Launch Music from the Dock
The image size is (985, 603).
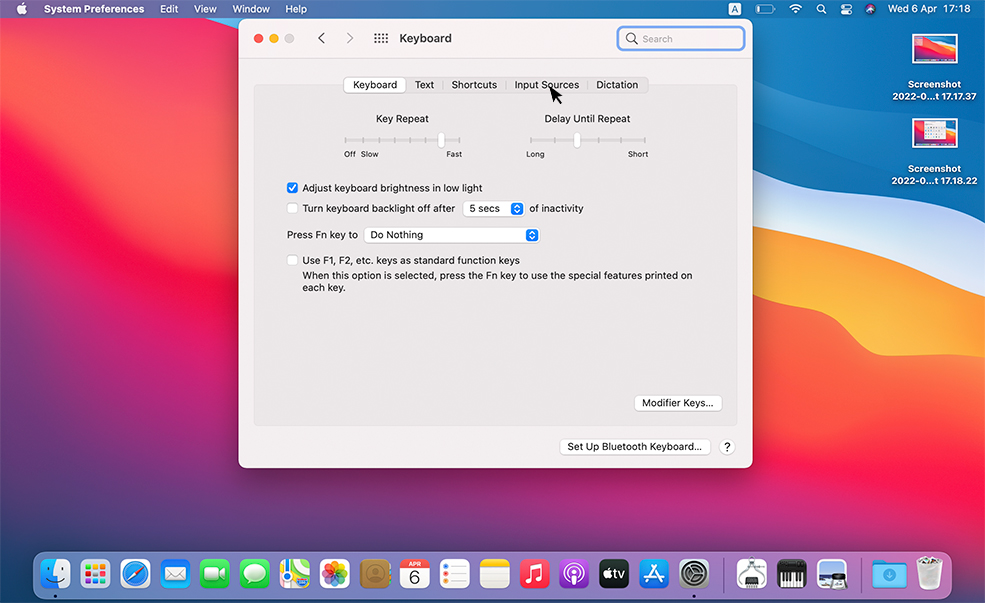(535, 573)
